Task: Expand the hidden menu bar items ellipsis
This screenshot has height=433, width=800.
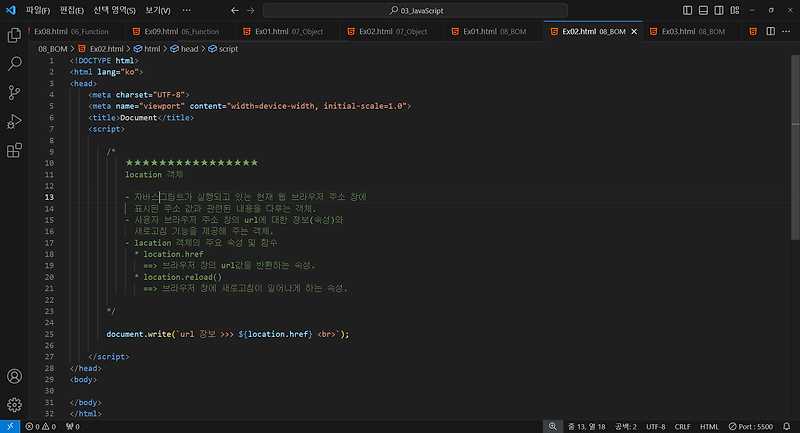Action: (x=186, y=10)
